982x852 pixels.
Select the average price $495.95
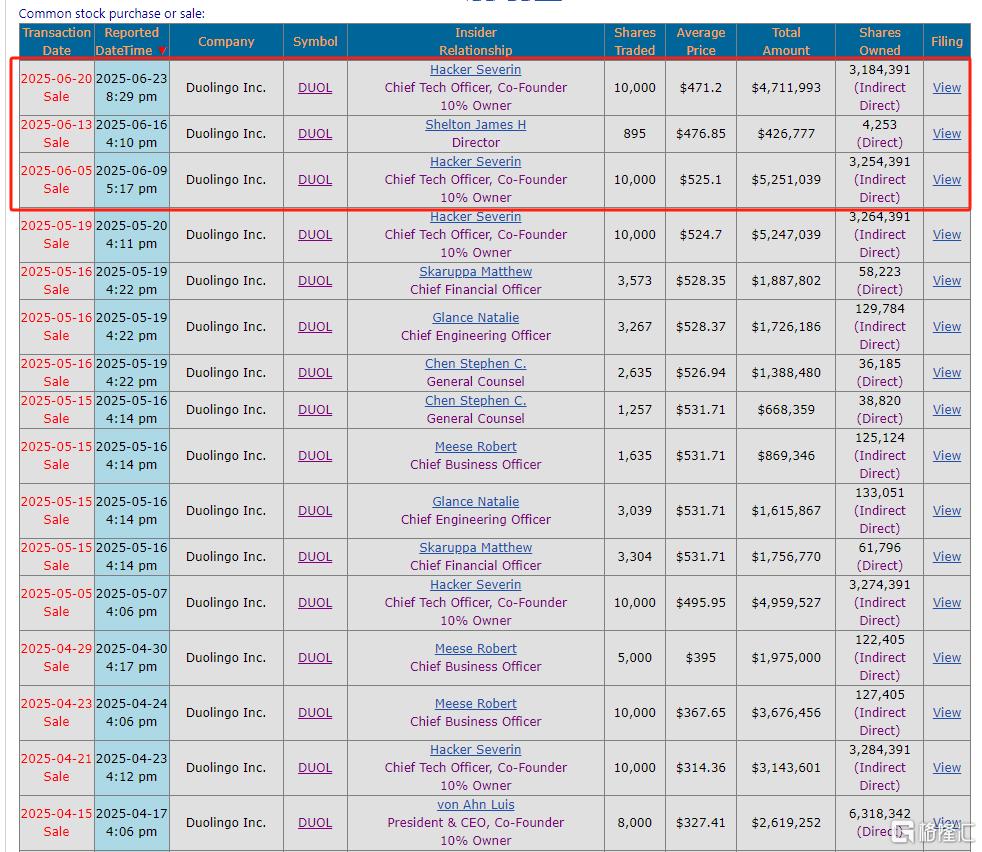[x=701, y=603]
